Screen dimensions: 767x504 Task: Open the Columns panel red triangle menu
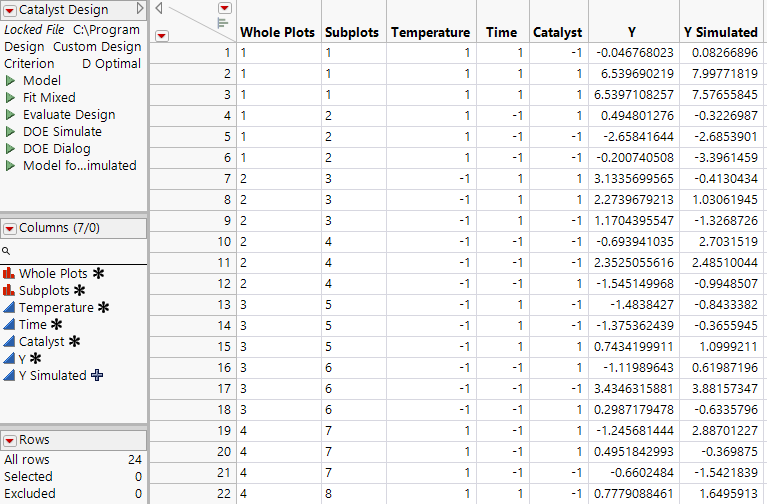click(10, 228)
